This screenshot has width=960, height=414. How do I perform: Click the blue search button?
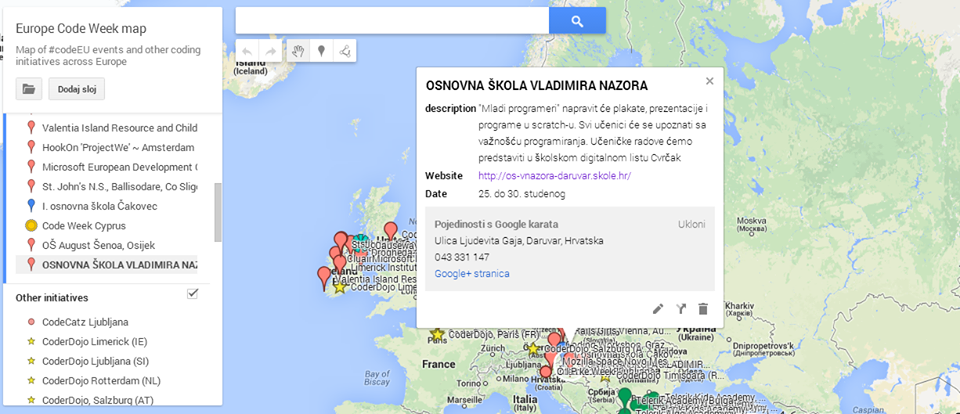pos(577,21)
